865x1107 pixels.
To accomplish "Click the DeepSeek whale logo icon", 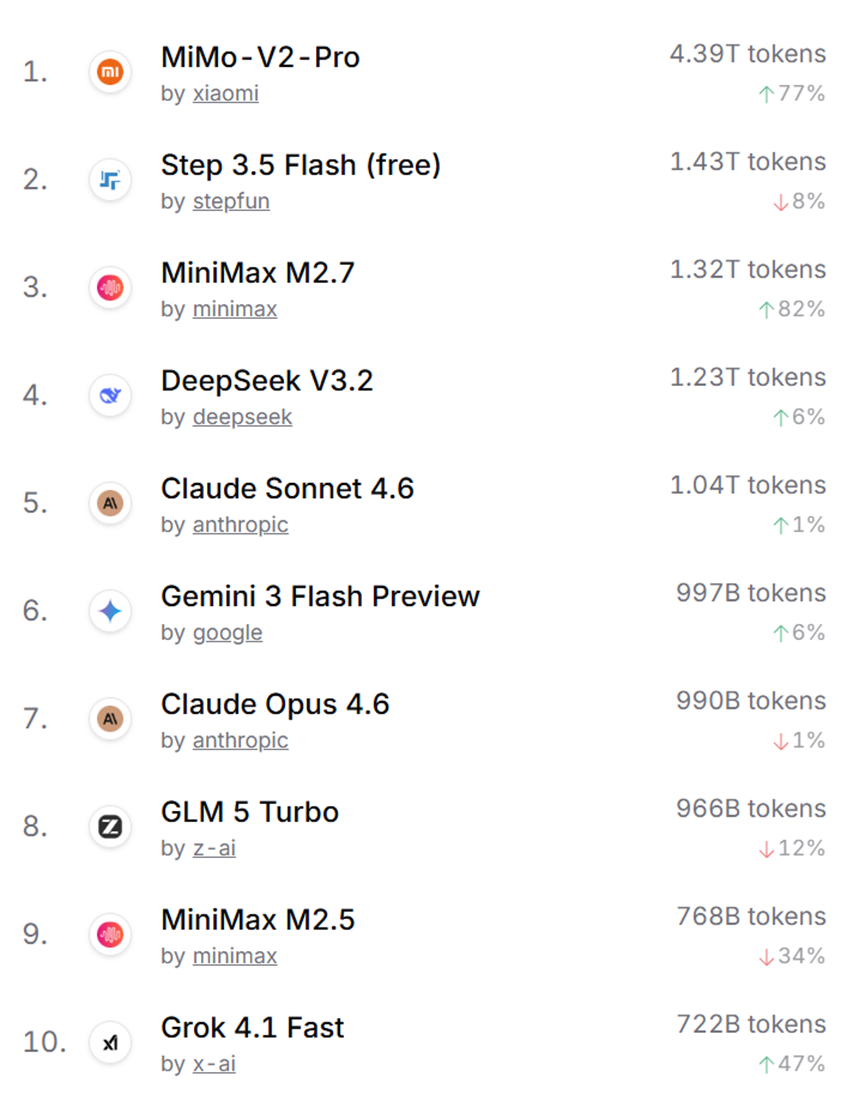I will (x=110, y=396).
